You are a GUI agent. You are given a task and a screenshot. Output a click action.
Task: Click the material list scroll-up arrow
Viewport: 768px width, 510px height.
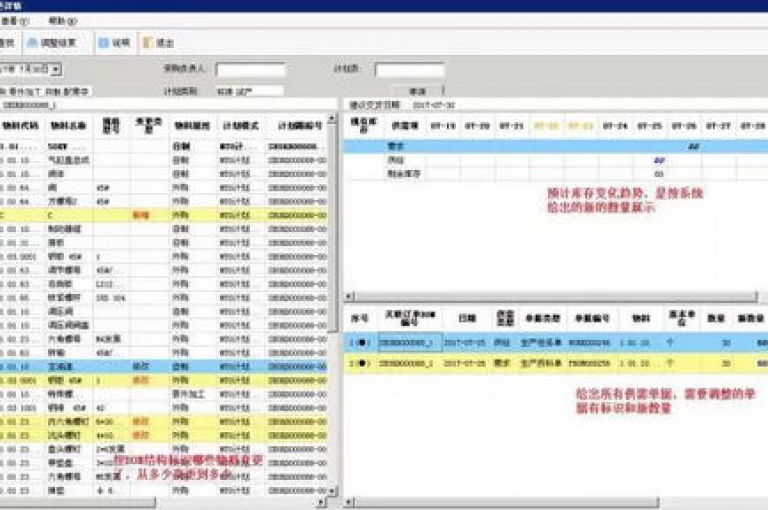click(332, 119)
